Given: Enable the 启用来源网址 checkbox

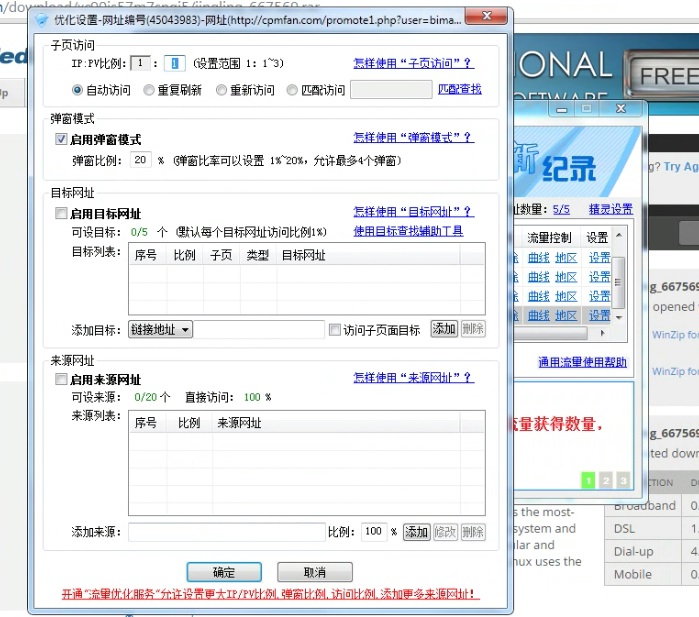Looking at the screenshot, I should (x=61, y=379).
